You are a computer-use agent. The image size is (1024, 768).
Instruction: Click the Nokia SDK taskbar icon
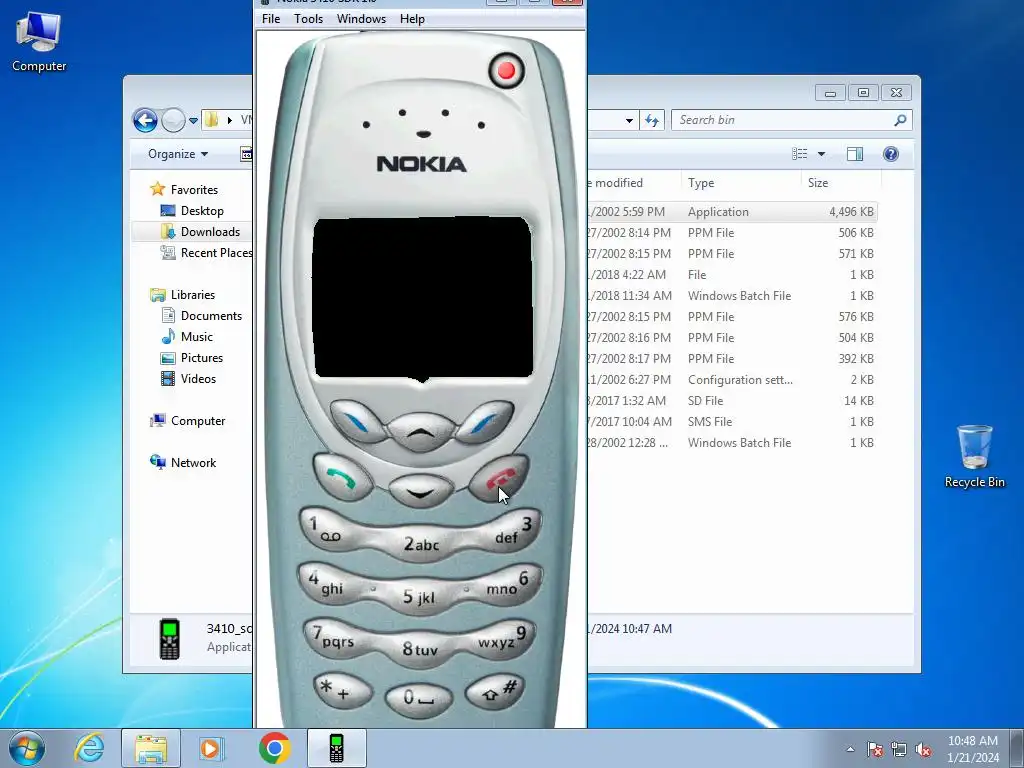tap(336, 748)
